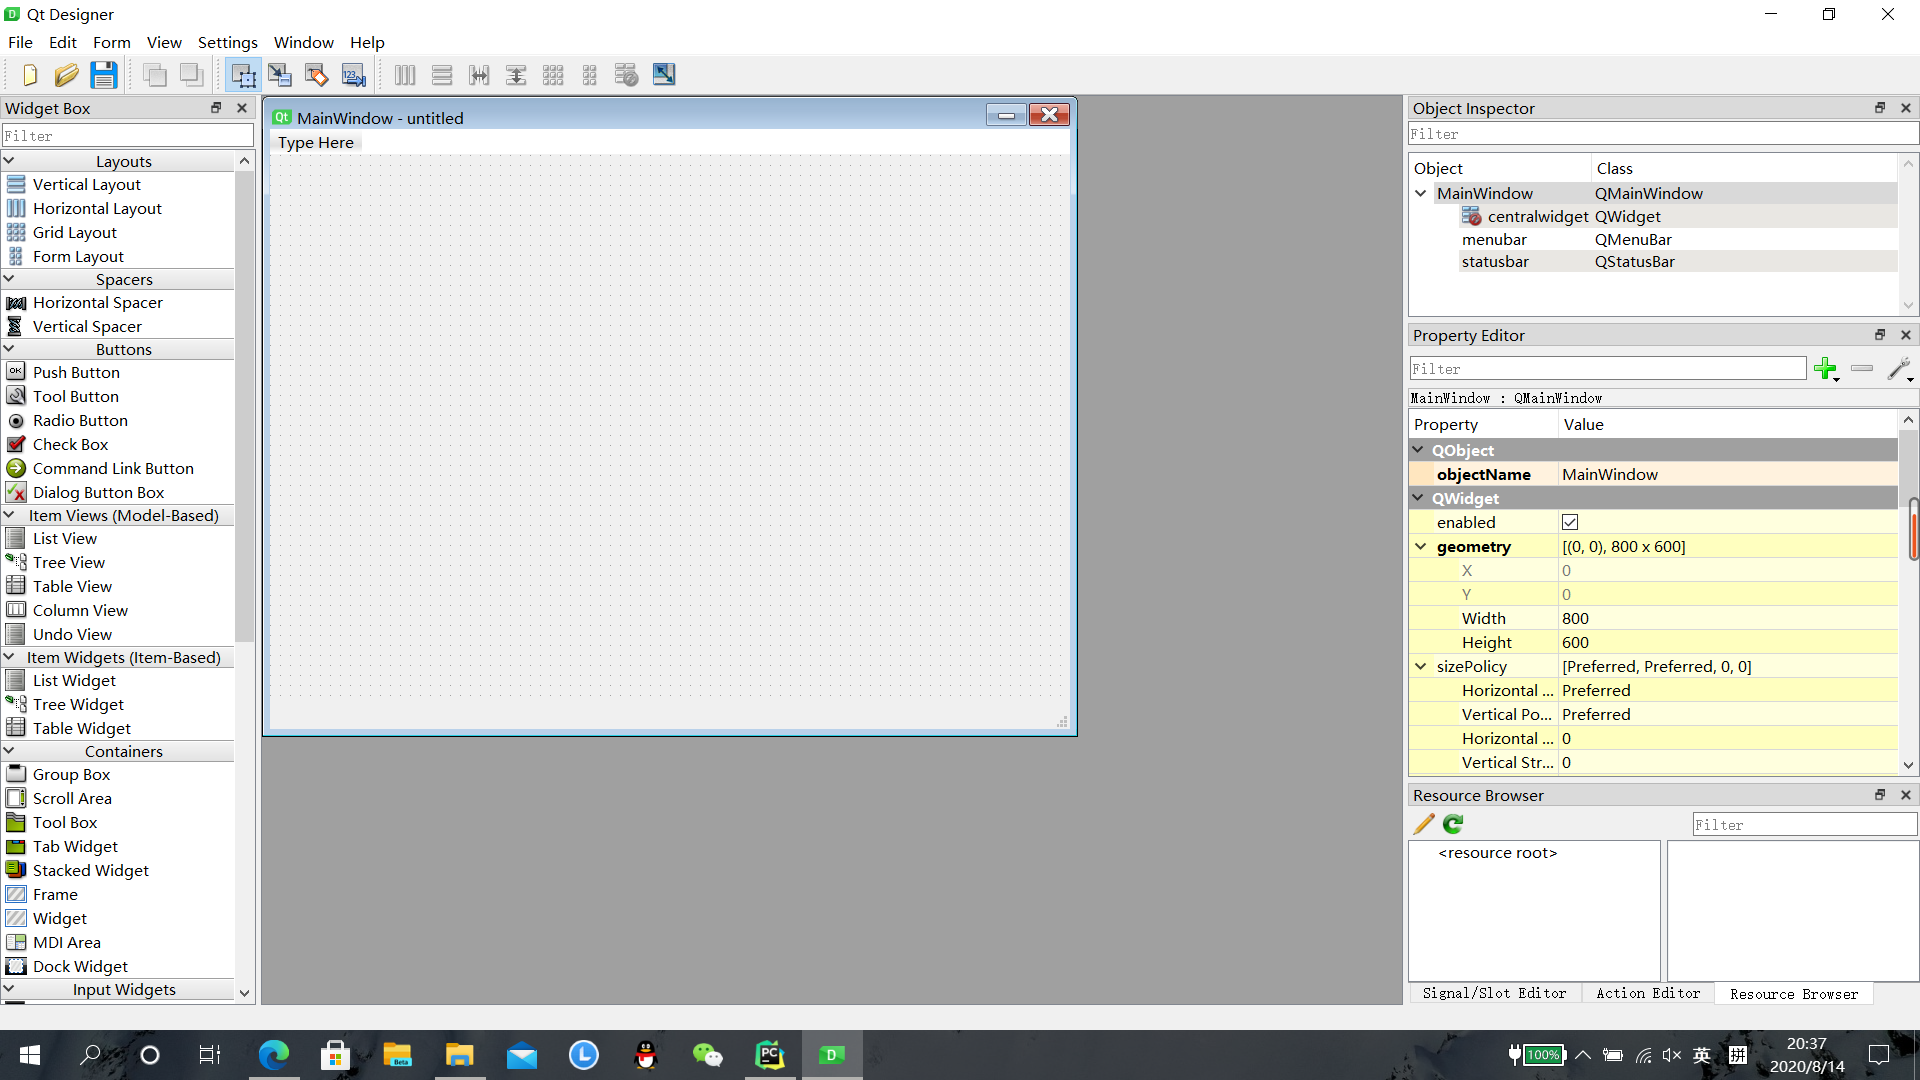The width and height of the screenshot is (1920, 1080).
Task: Select Edit Signals/Slots mode icon
Action: (280, 75)
